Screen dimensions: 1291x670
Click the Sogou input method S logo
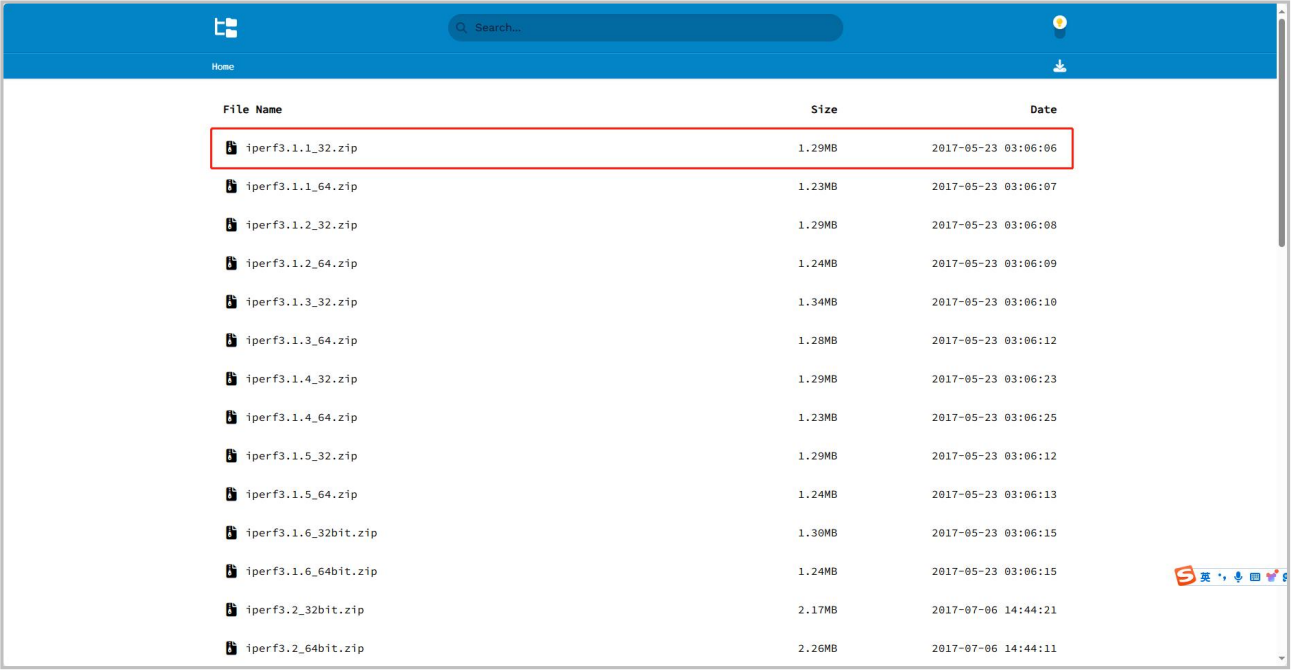click(1185, 577)
